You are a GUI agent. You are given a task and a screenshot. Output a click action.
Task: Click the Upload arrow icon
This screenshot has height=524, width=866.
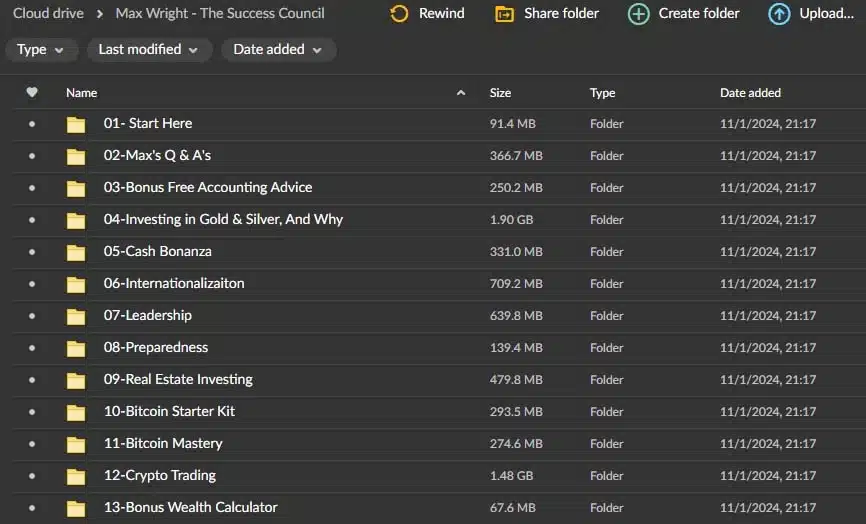pos(779,14)
